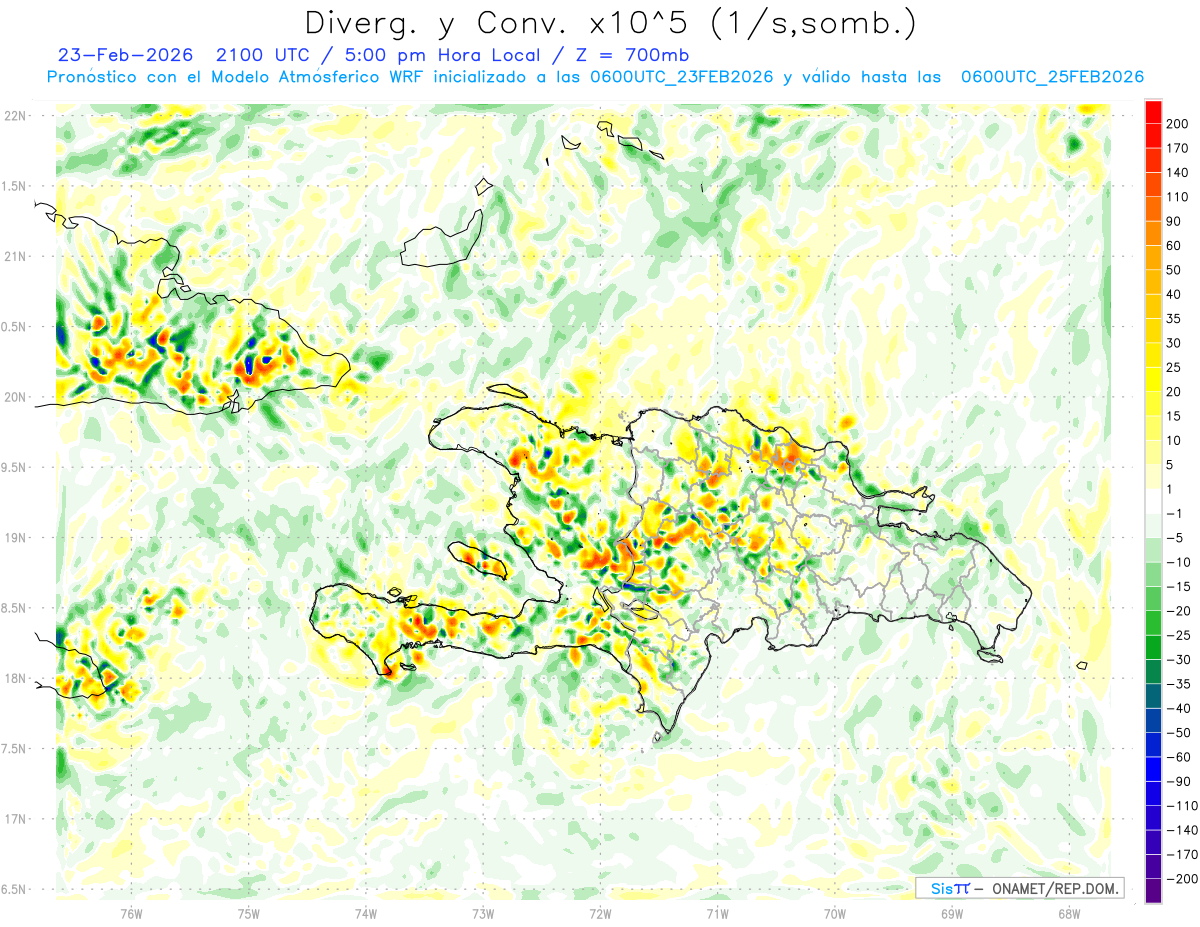Click the positive "40" colorbar label
Viewport: 1200px width, 927px height.
click(1175, 294)
